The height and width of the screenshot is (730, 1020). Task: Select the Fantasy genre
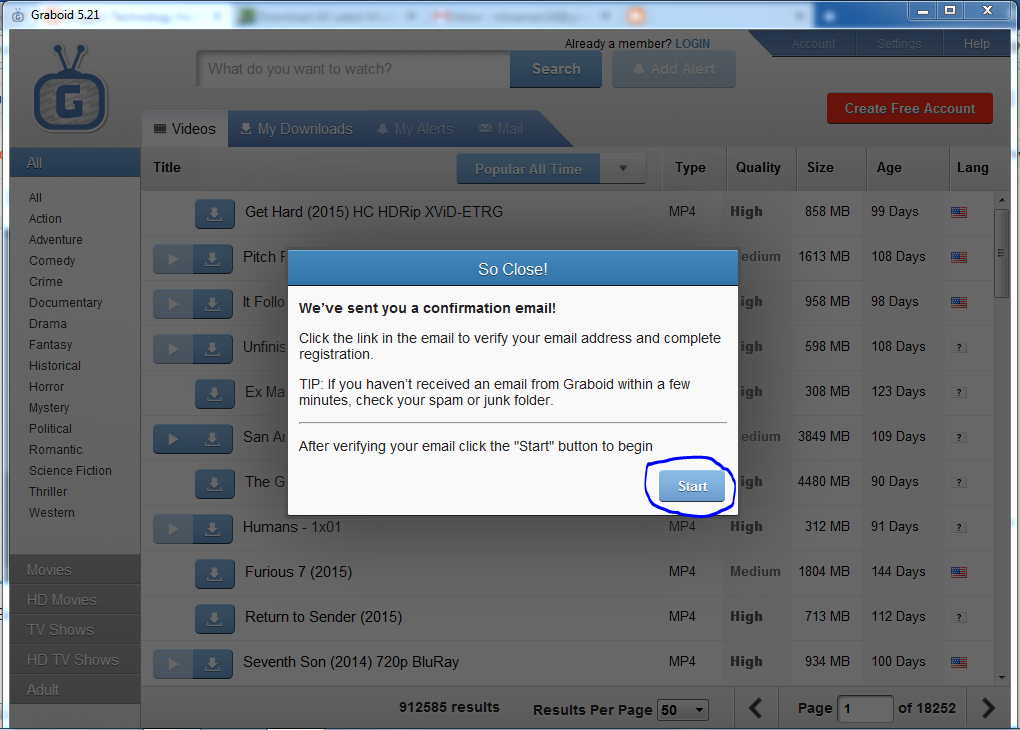tap(50, 345)
